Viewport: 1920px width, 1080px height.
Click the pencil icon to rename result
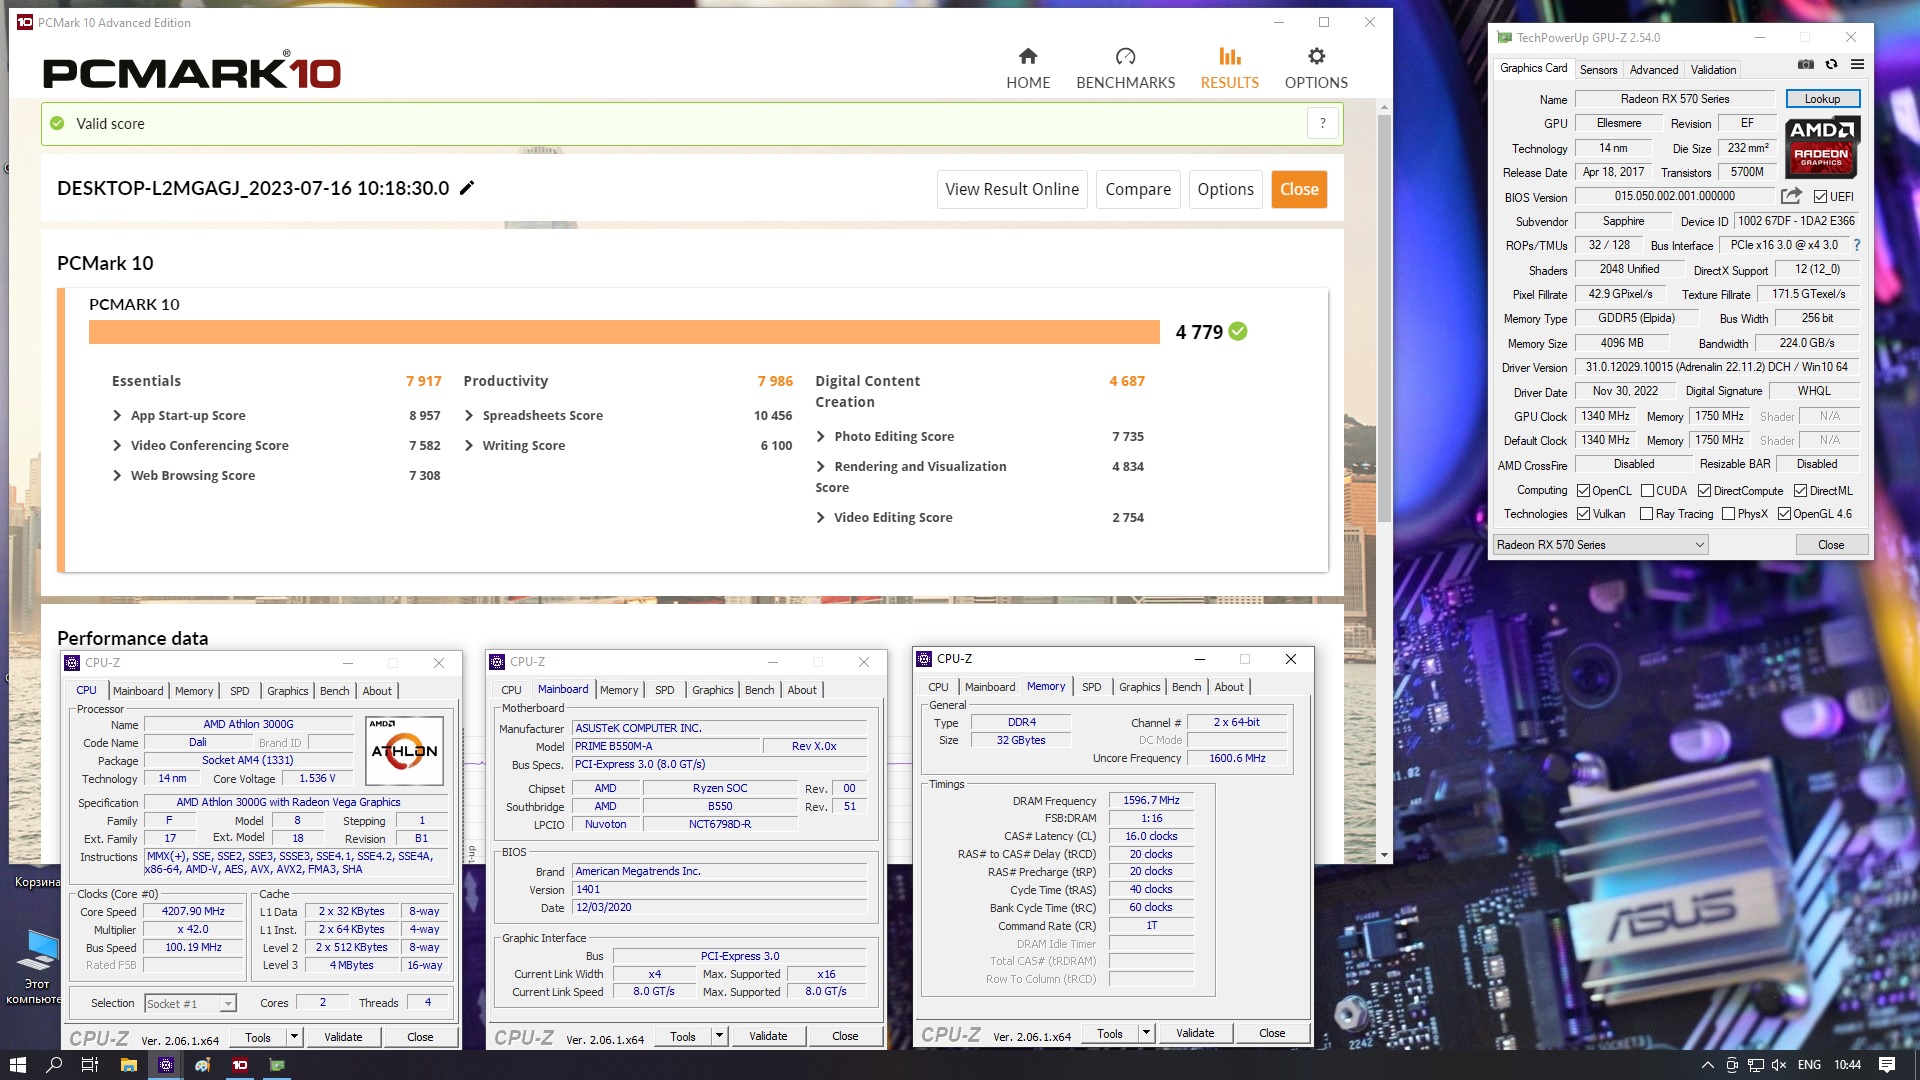(x=467, y=188)
